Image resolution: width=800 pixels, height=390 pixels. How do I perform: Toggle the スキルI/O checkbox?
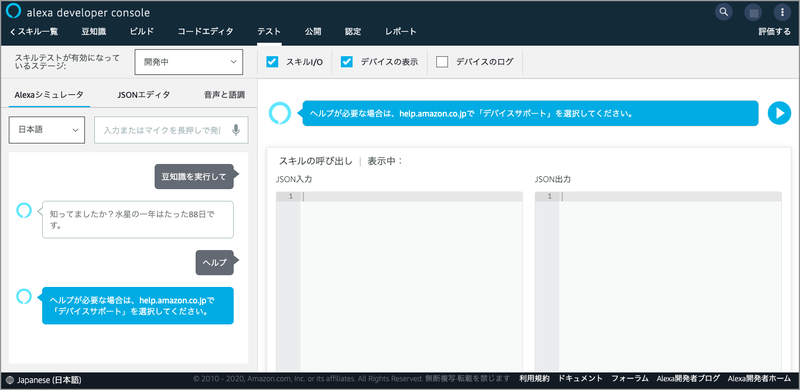click(x=272, y=62)
